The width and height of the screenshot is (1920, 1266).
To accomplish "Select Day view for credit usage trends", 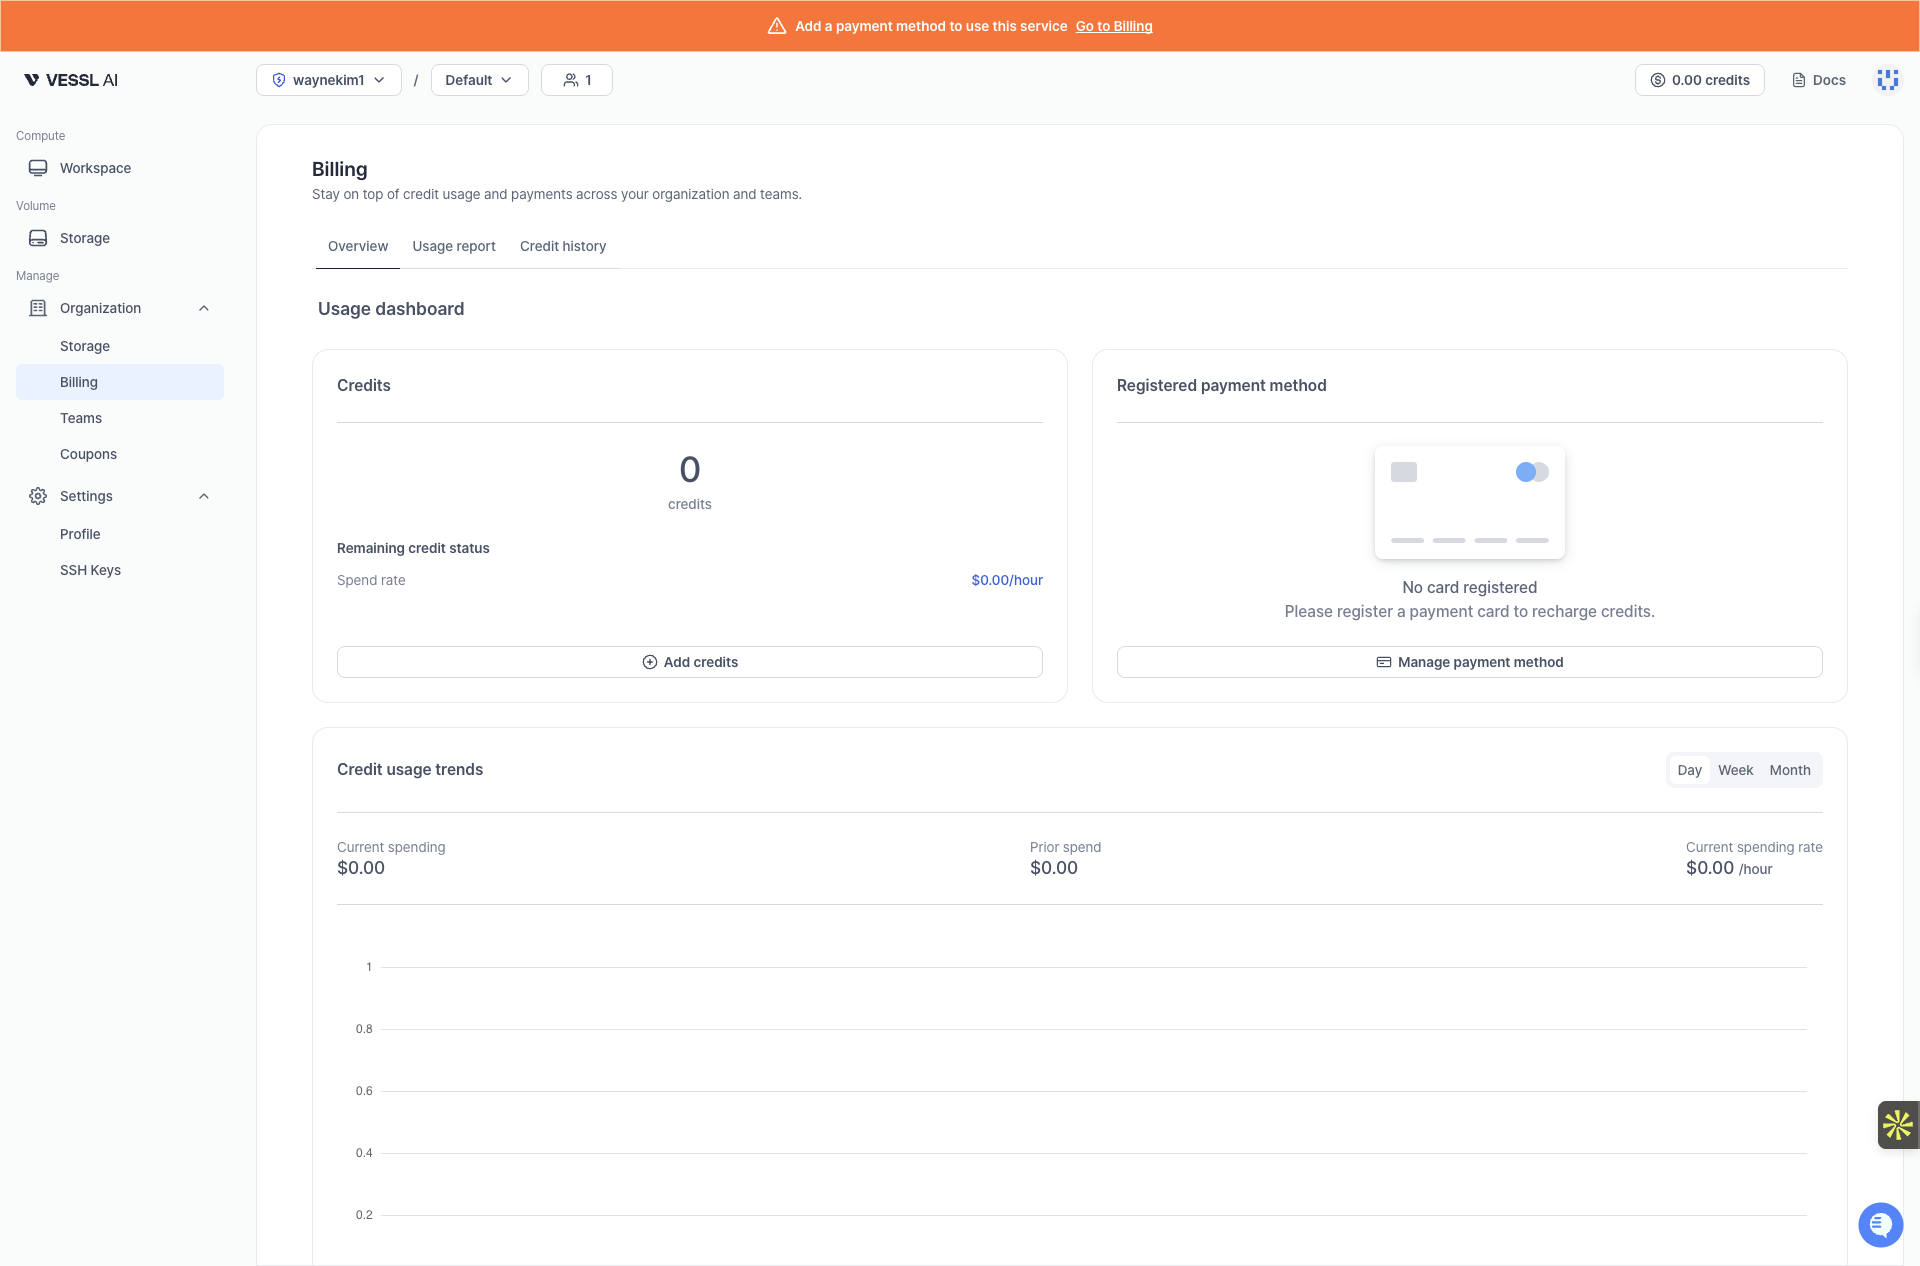I will pos(1690,770).
